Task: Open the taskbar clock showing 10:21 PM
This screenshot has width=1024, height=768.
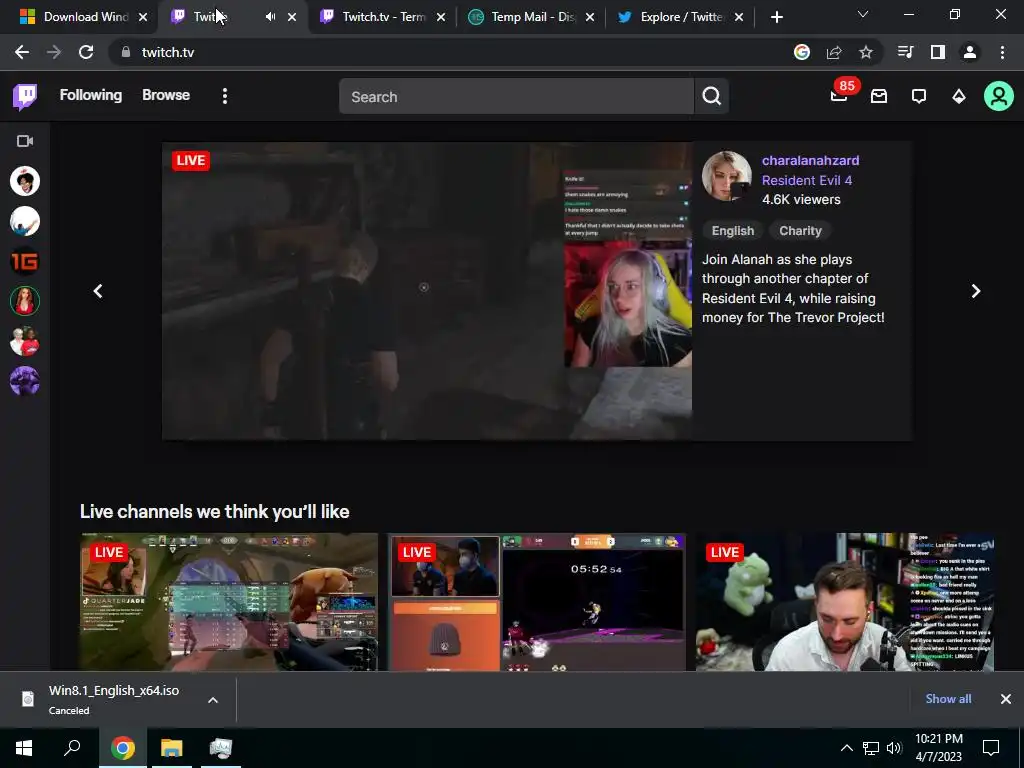Action: (938, 748)
